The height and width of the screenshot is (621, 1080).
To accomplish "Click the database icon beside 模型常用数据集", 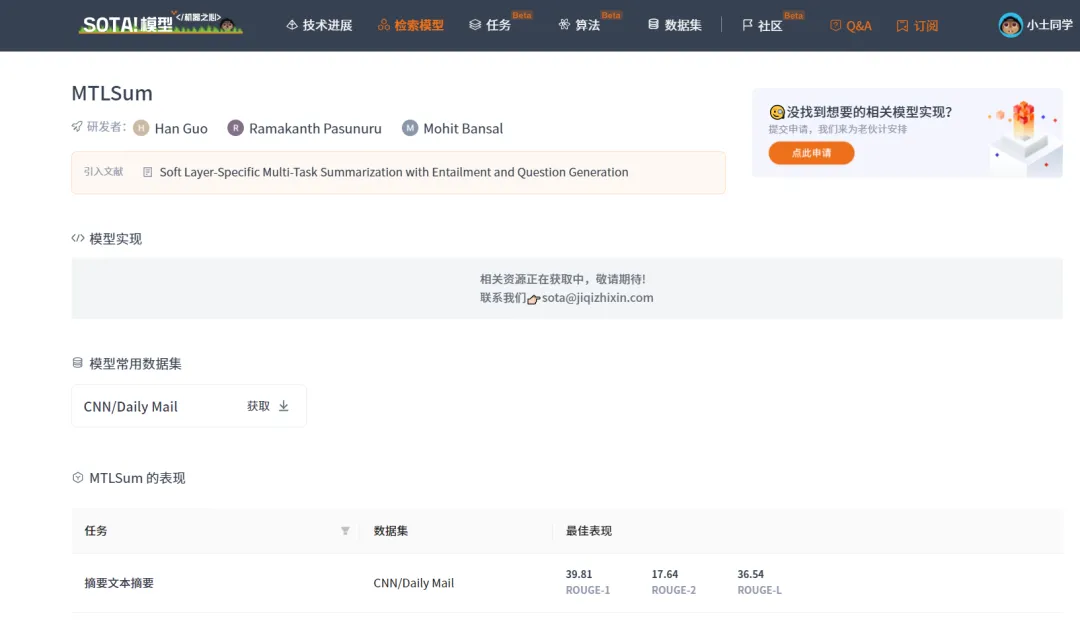I will 77,363.
